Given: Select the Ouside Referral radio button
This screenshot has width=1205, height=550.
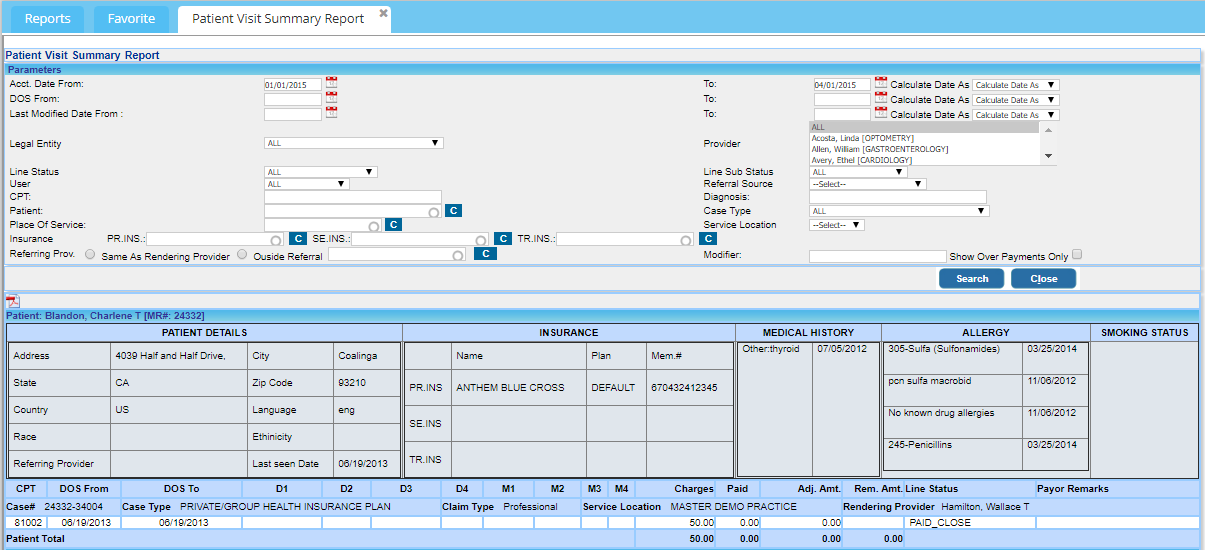Looking at the screenshot, I should click(242, 255).
